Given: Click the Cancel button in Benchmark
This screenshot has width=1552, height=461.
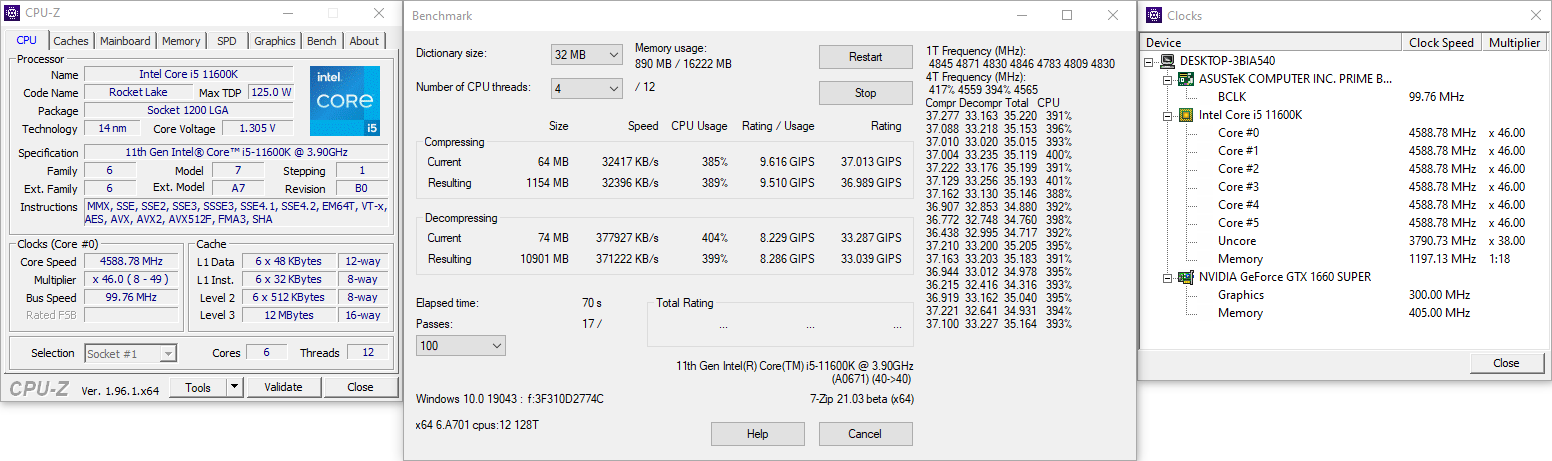Looking at the screenshot, I should point(866,434).
